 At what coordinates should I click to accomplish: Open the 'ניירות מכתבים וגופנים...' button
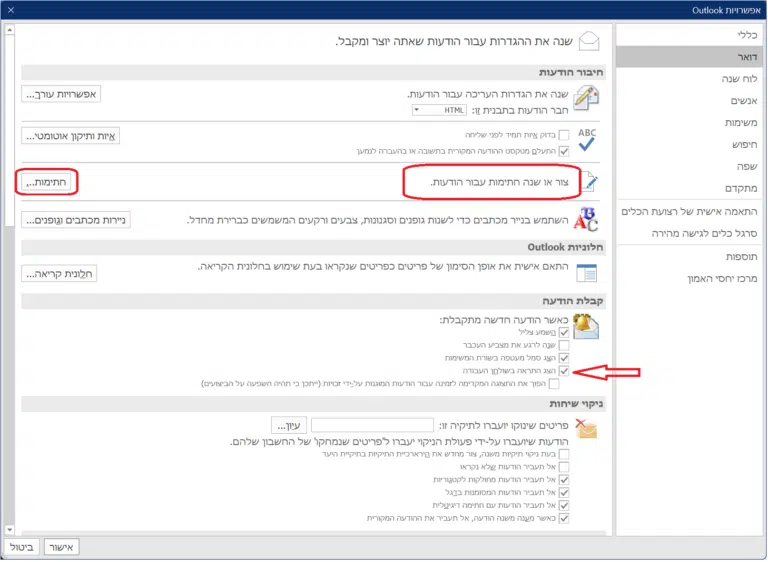tap(76, 220)
